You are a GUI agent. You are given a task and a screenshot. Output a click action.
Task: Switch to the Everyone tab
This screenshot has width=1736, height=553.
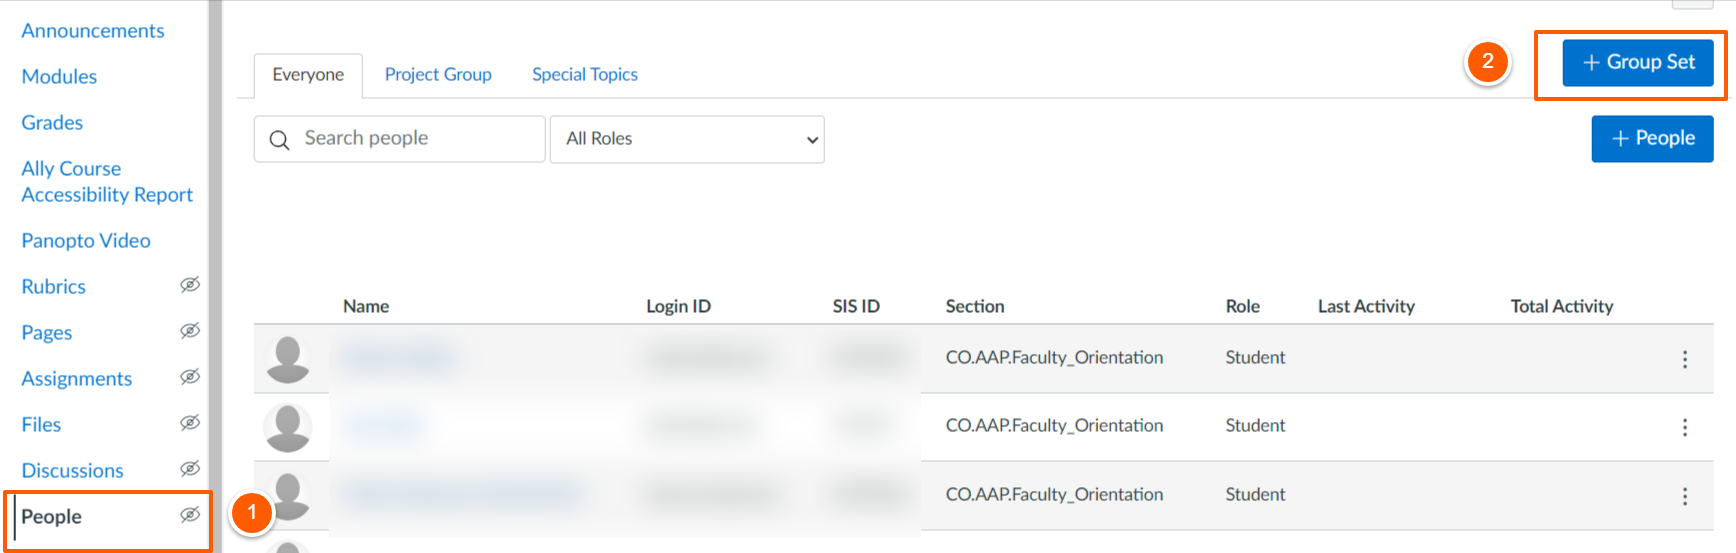tap(308, 75)
